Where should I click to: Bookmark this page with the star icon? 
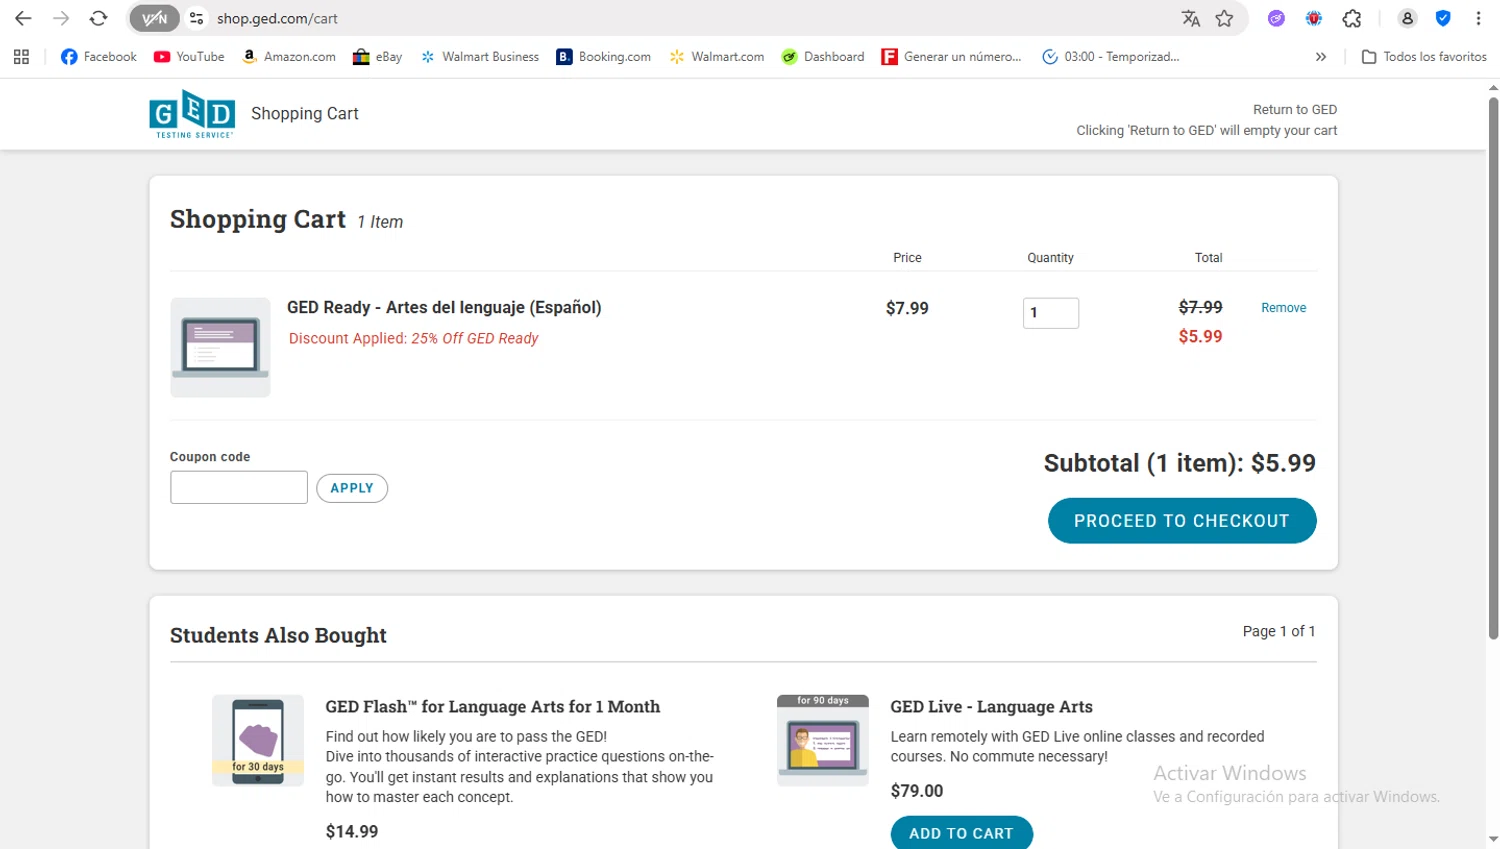(x=1224, y=19)
